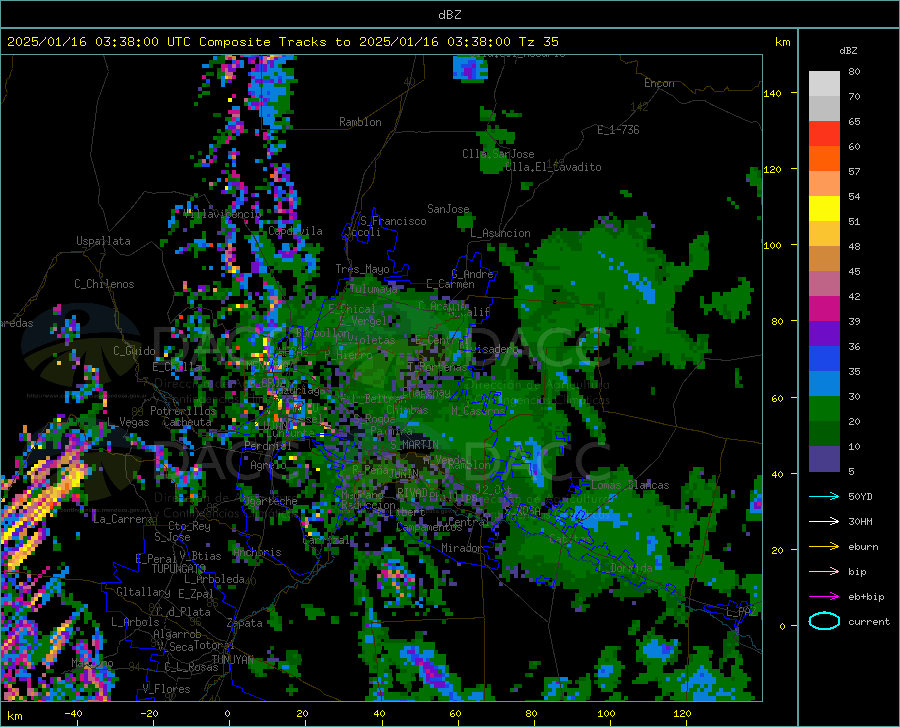Click the cyan 50YD arrow legend icon
Image resolution: width=900 pixels, height=727 pixels.
point(824,496)
